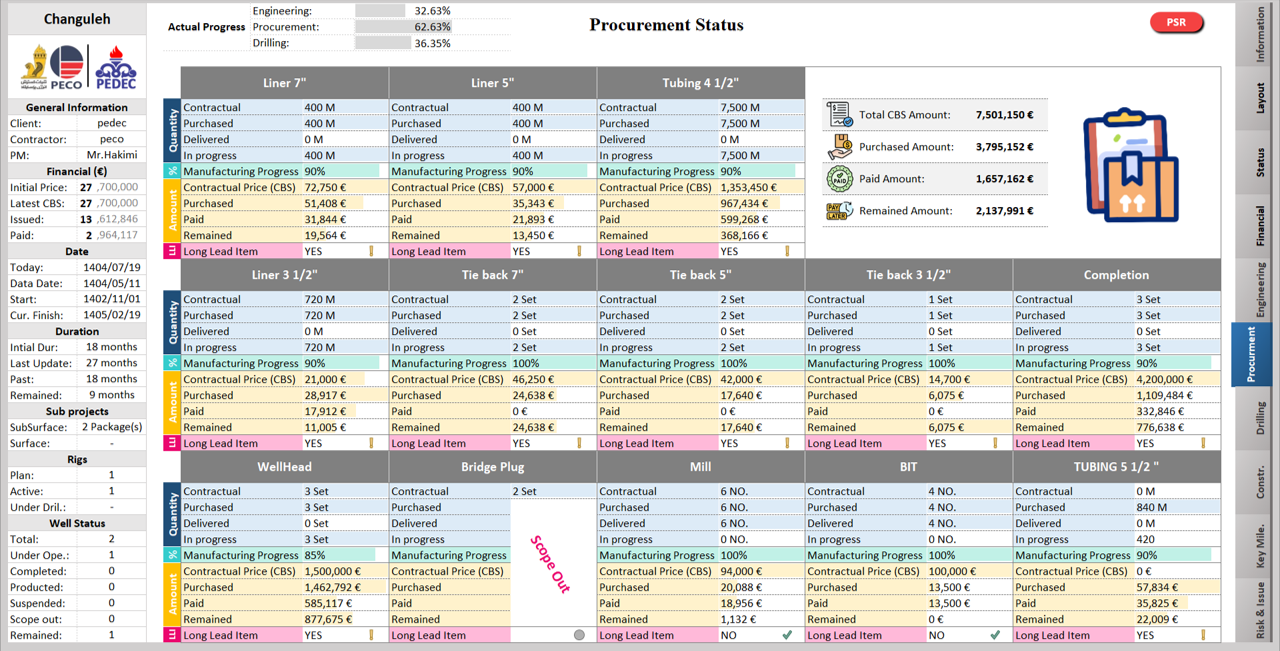Select the Key Mile. side tab

click(x=1260, y=546)
